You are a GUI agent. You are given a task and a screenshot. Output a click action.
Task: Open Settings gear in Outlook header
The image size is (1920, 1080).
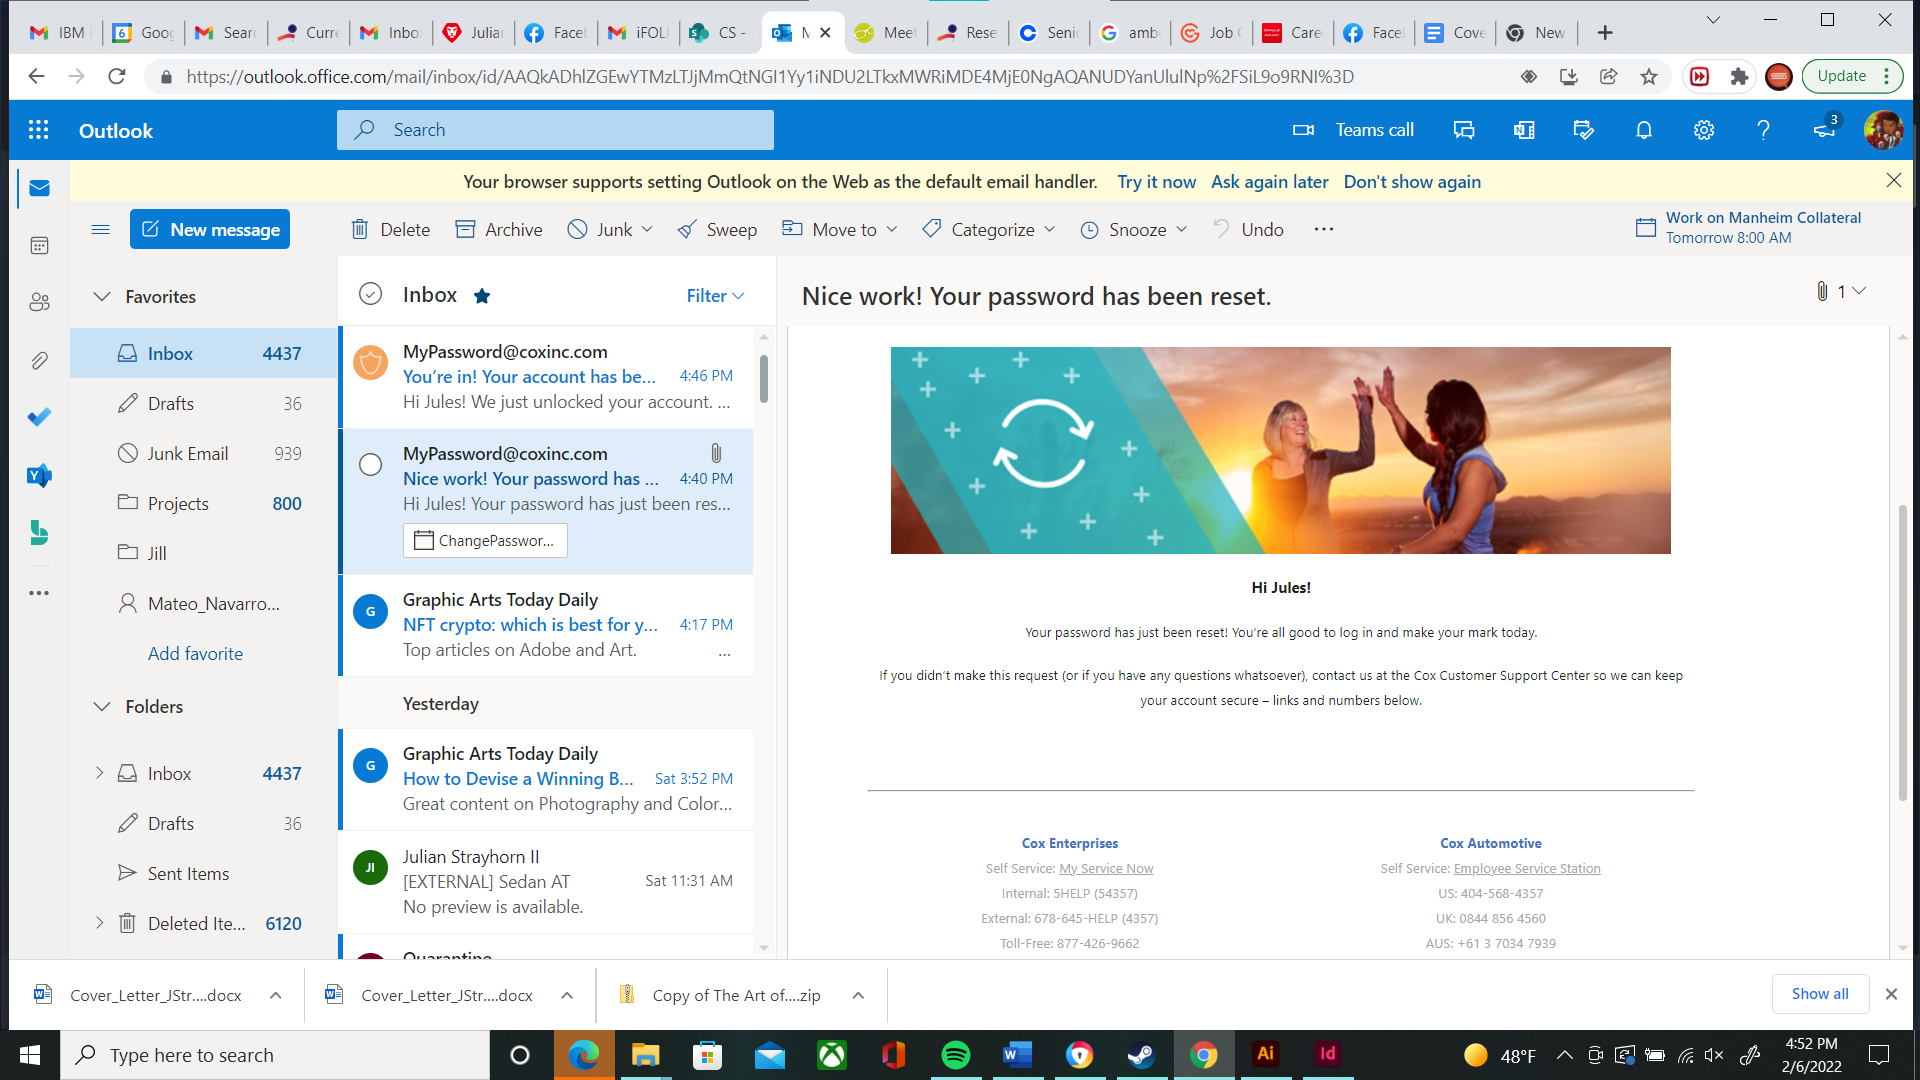tap(1703, 130)
